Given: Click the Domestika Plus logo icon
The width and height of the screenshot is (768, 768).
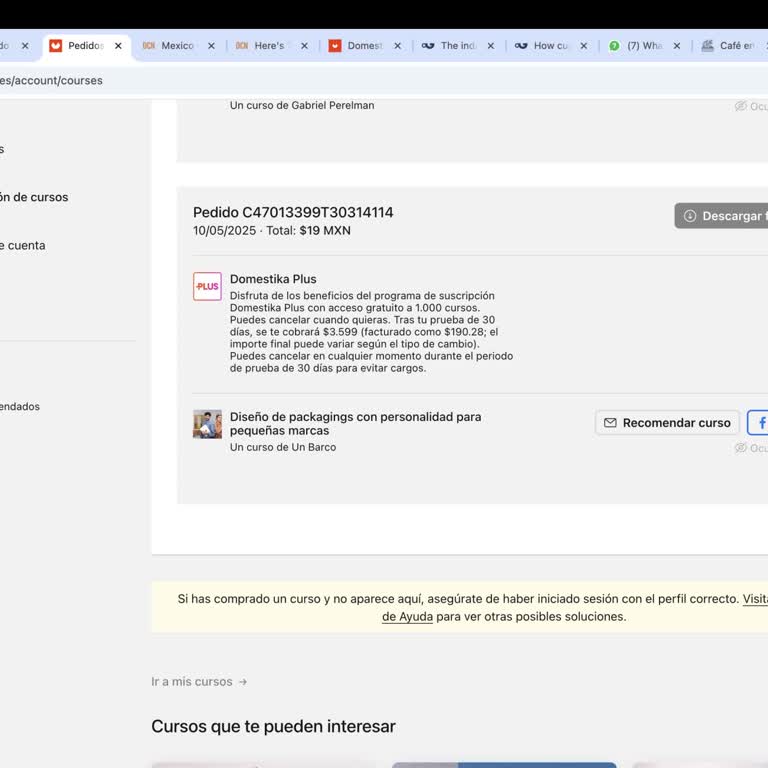Looking at the screenshot, I should point(207,286).
